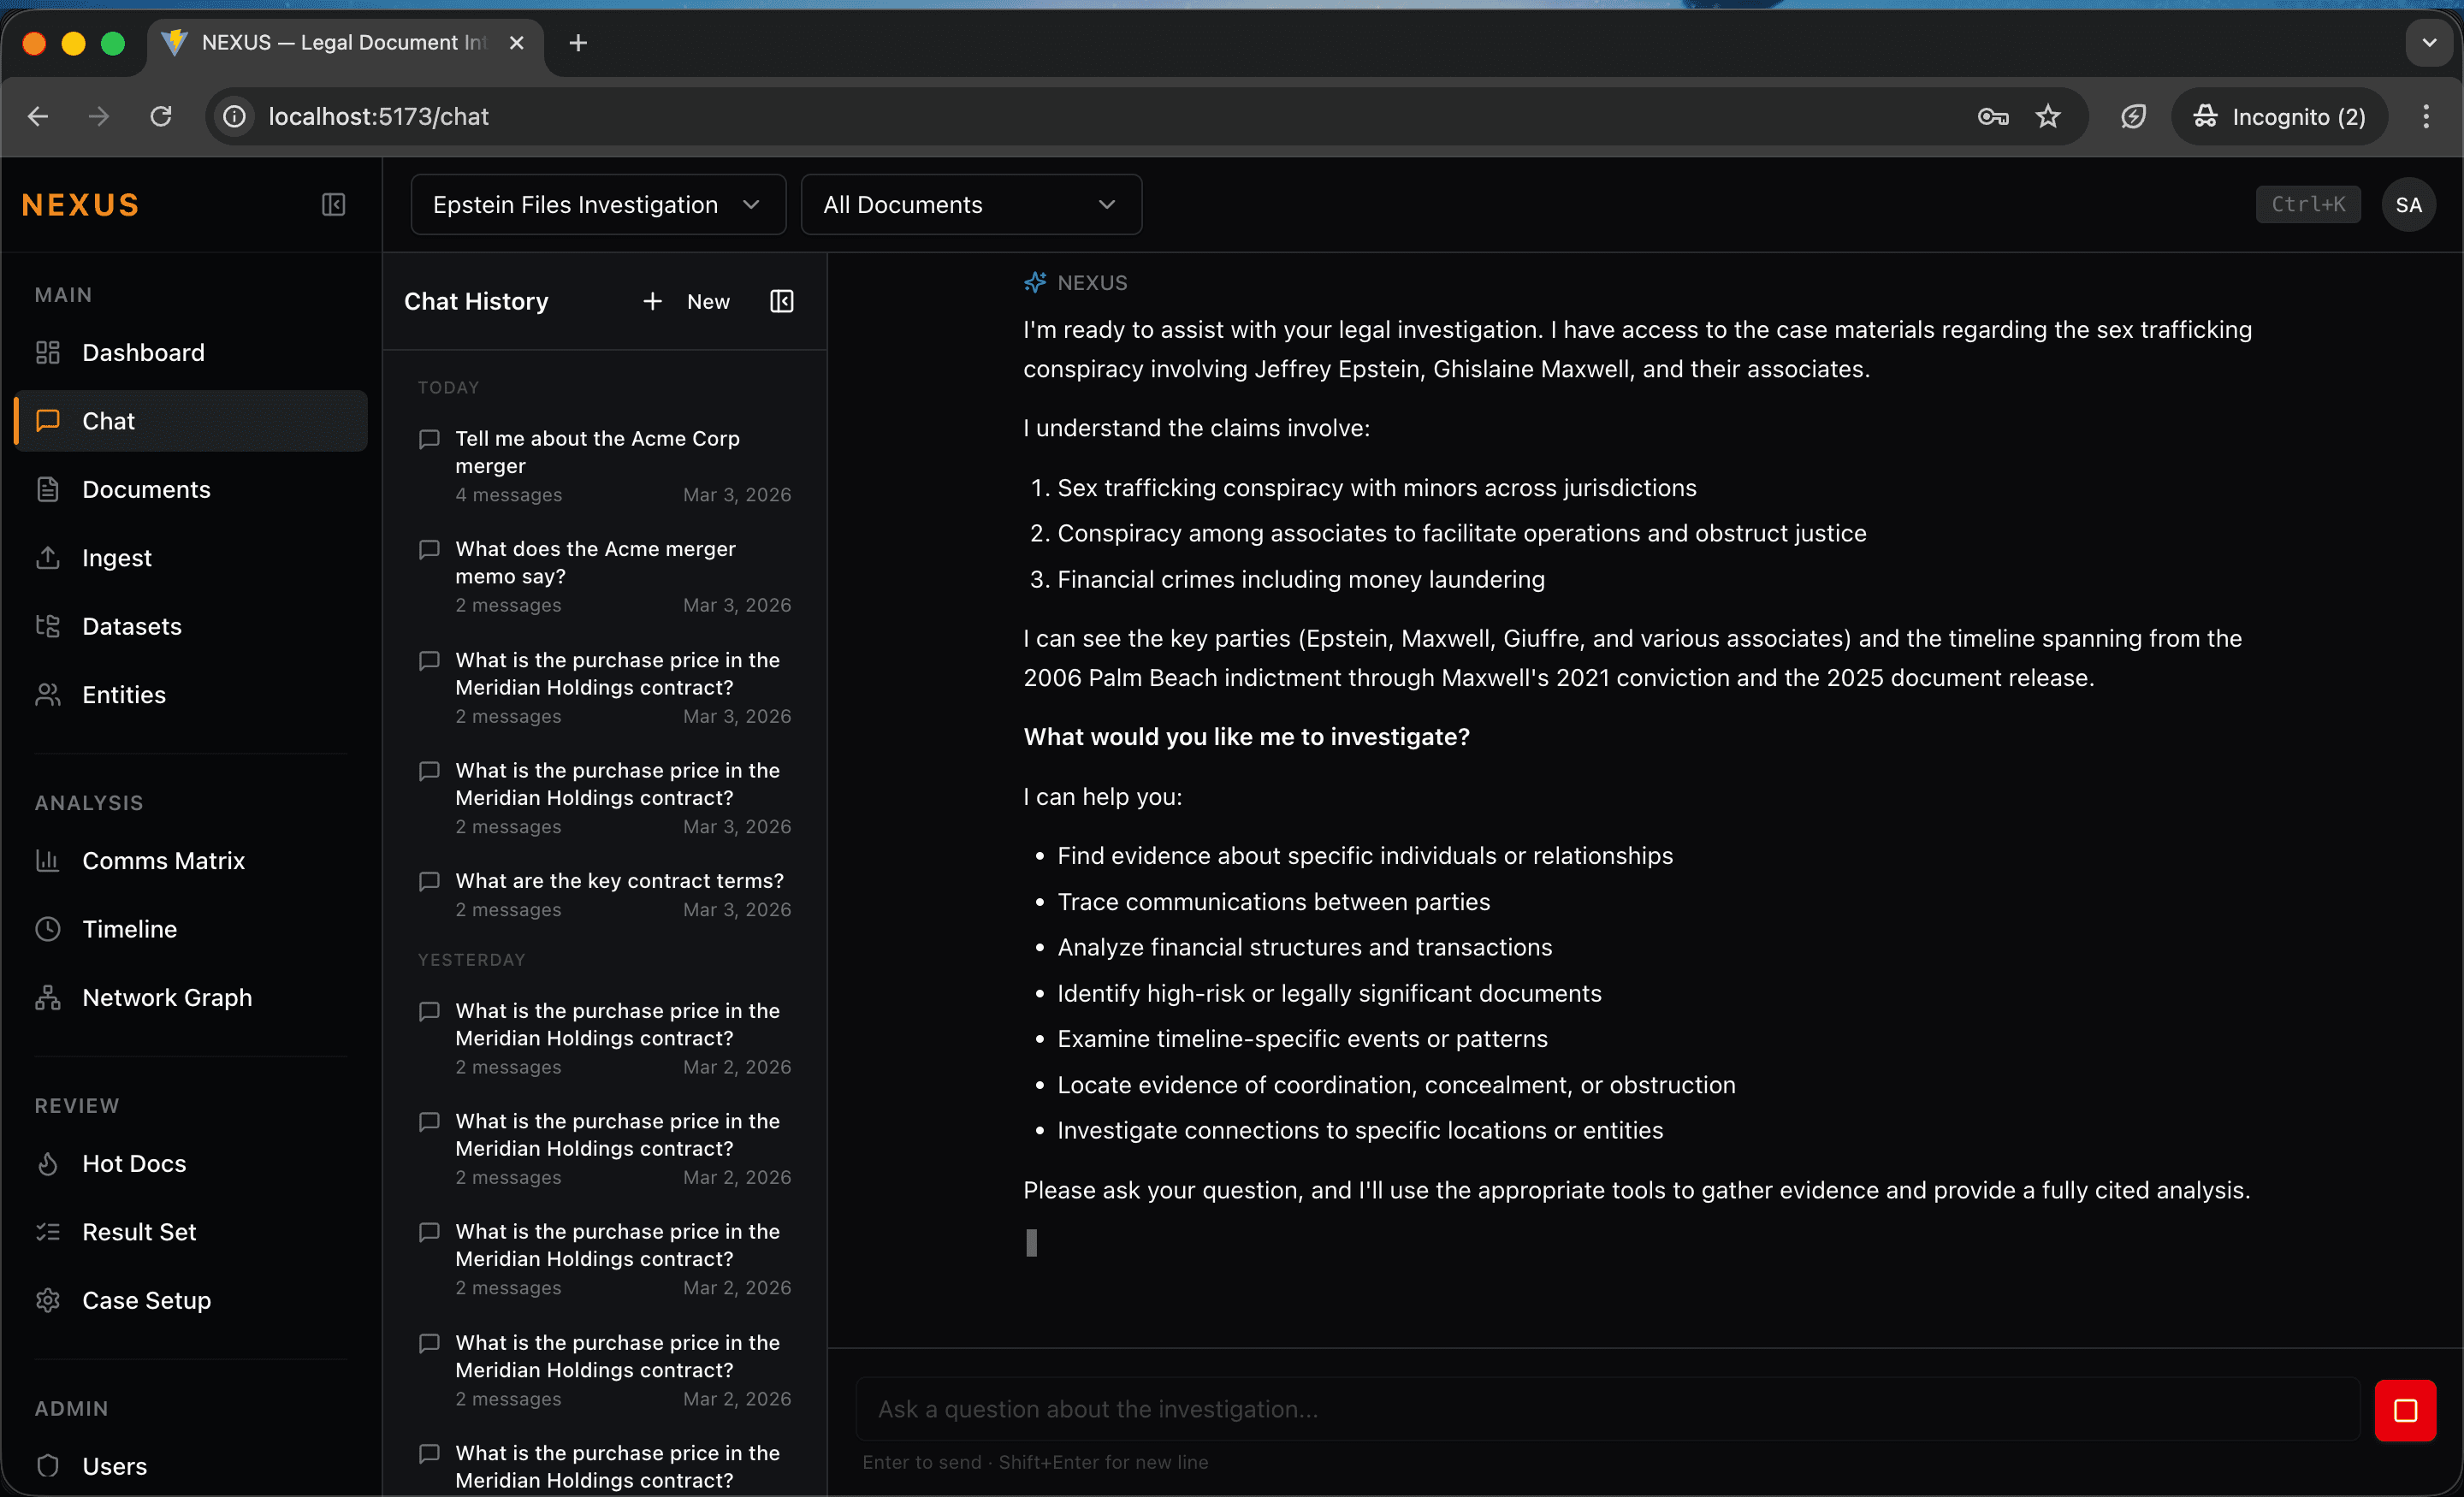Click the SA user avatar
This screenshot has height=1497, width=2464.
point(2408,205)
